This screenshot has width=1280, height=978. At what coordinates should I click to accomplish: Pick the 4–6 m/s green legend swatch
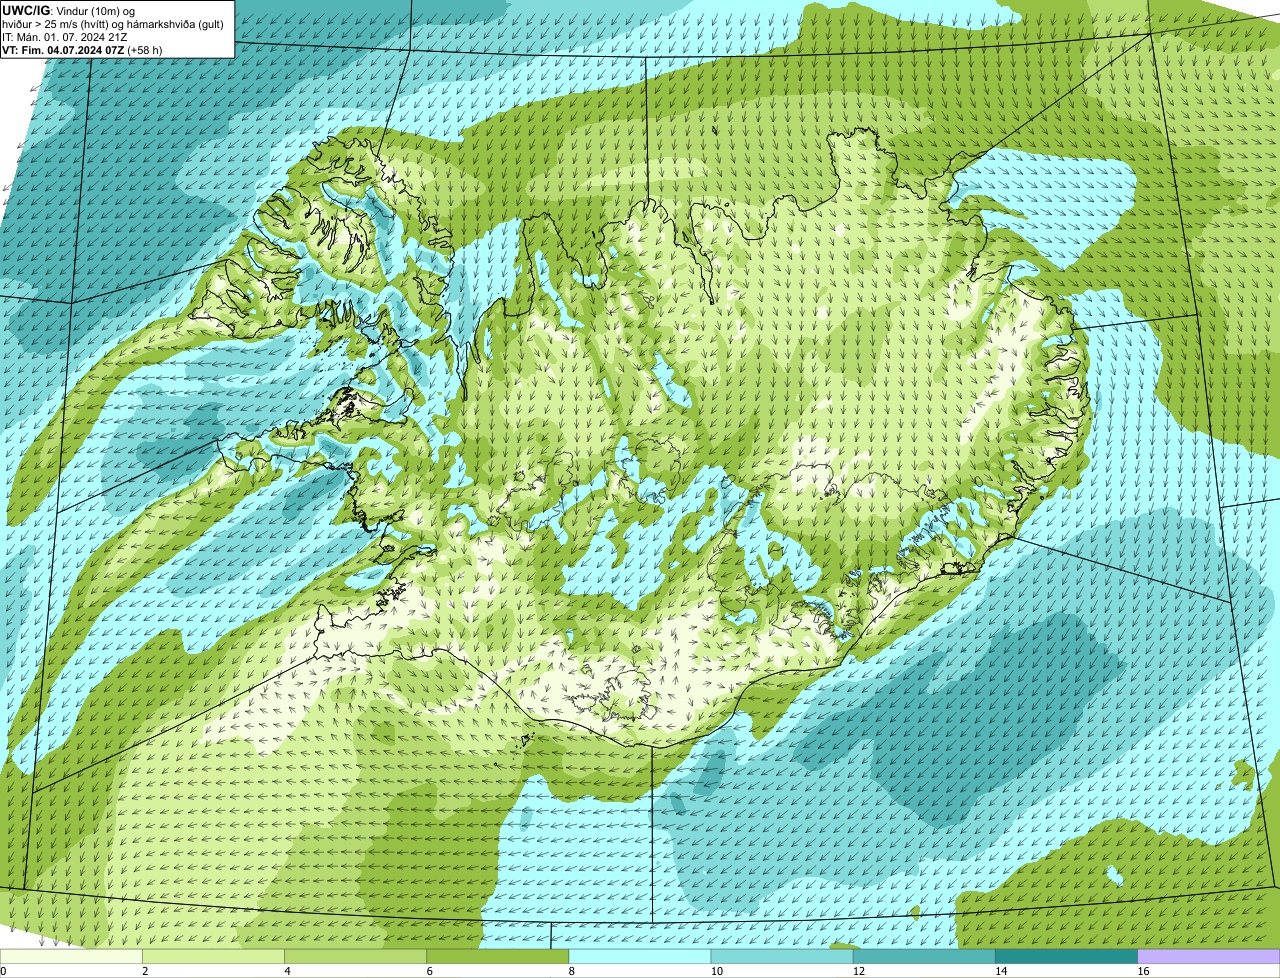tap(357, 957)
